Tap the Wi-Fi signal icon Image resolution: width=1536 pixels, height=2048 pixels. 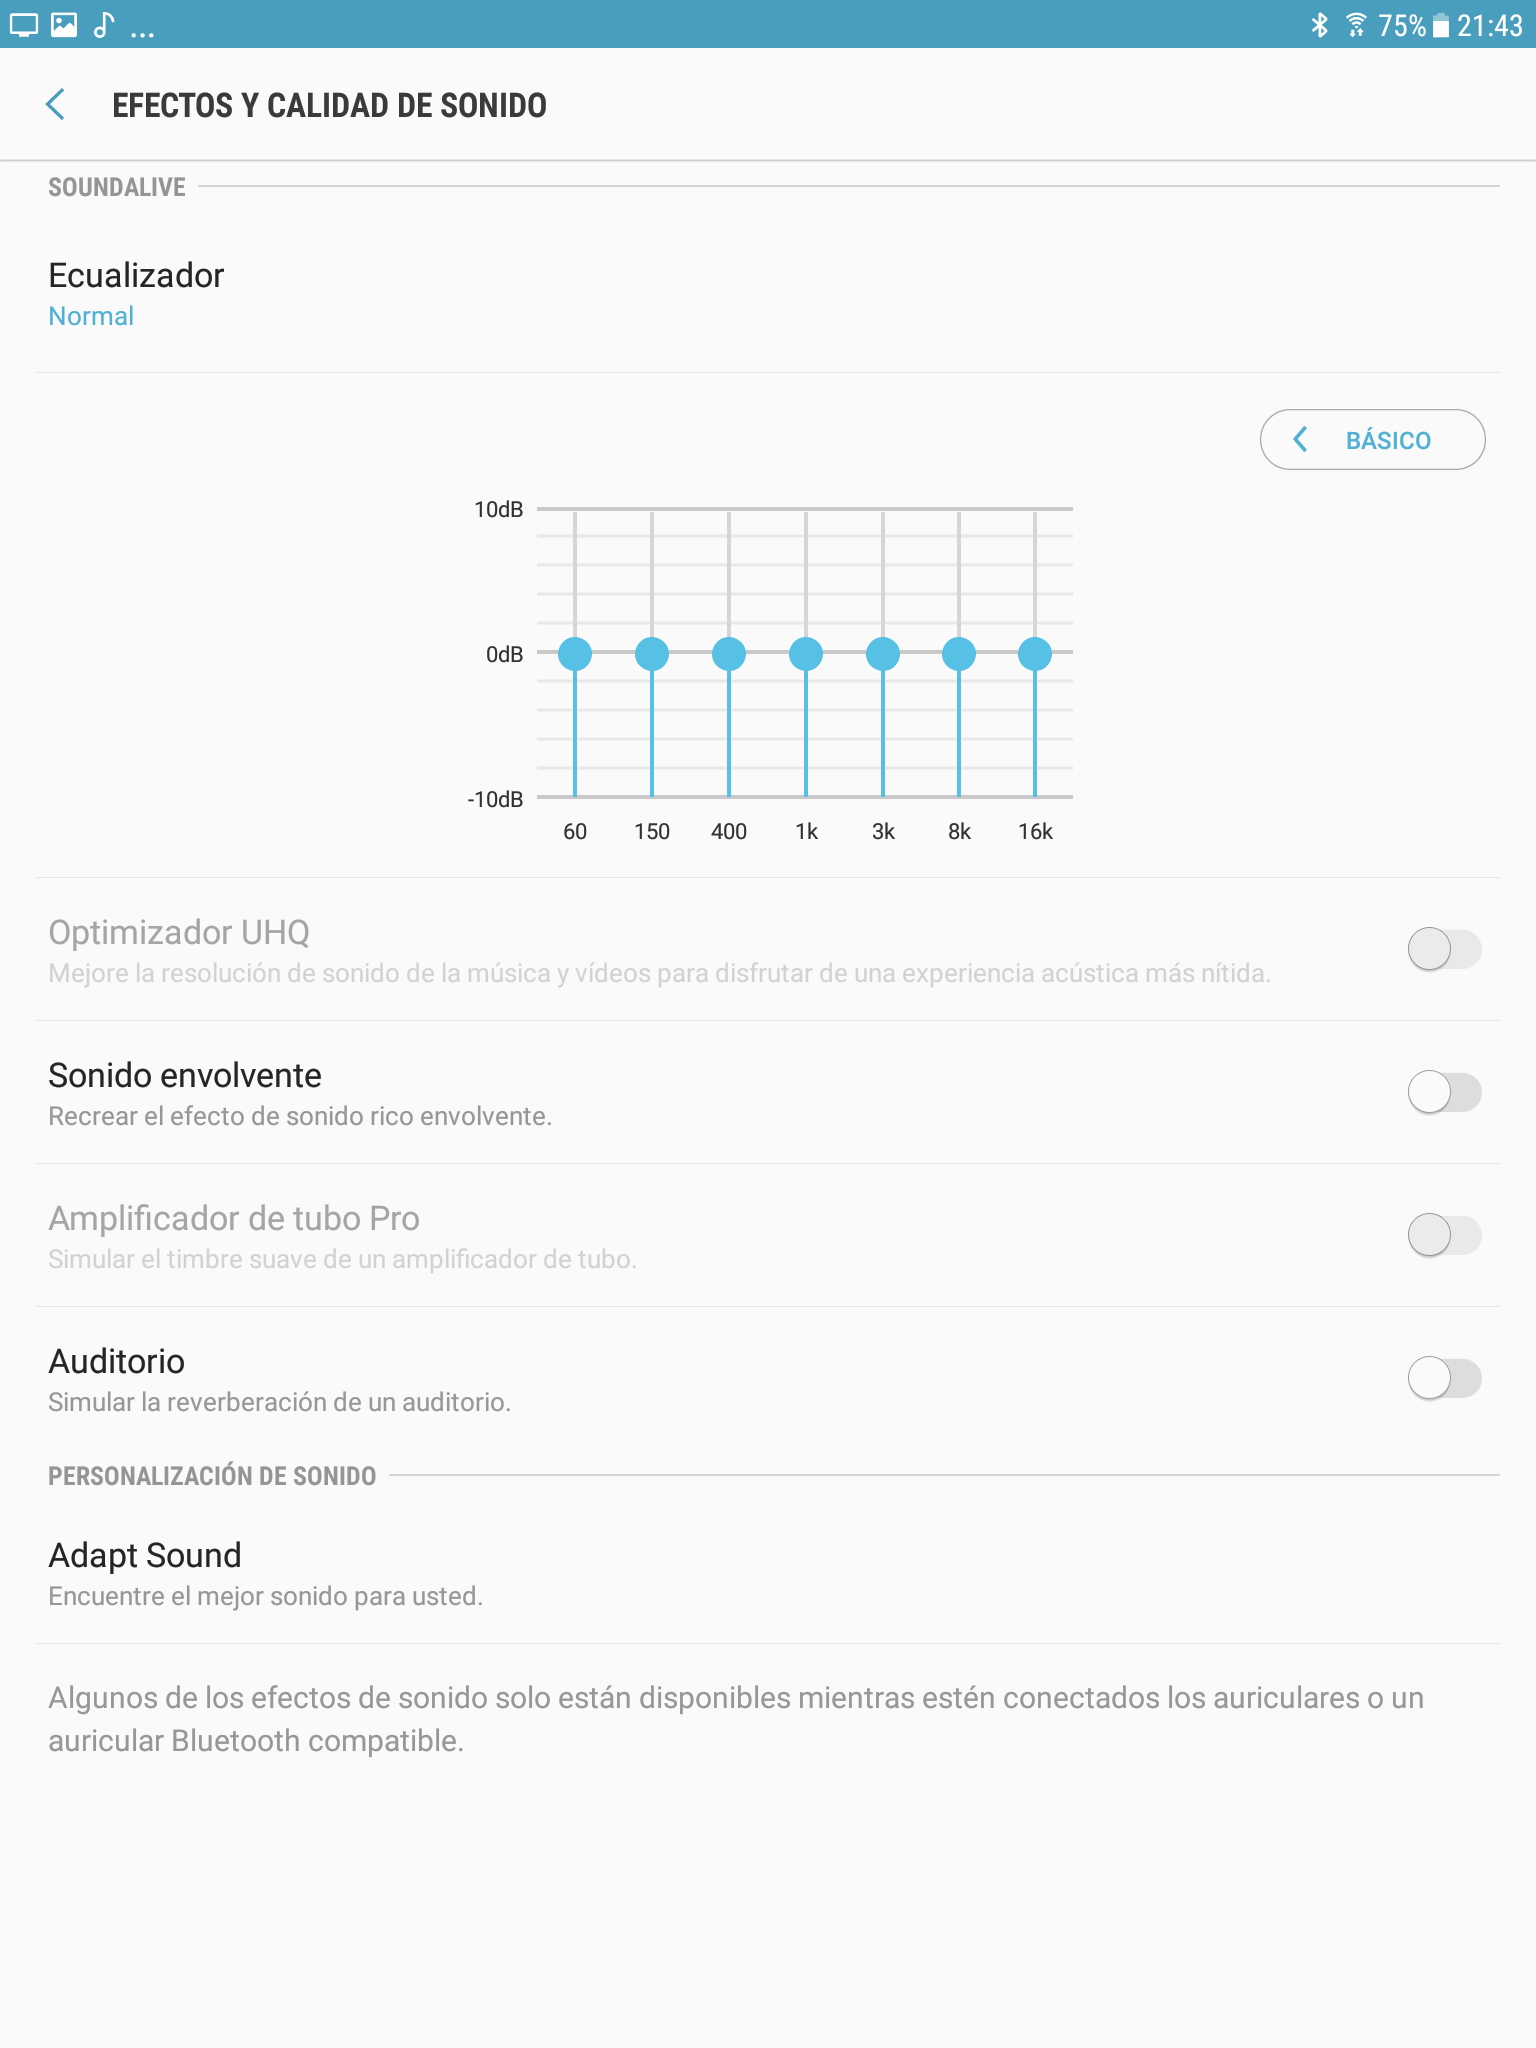coord(1355,25)
